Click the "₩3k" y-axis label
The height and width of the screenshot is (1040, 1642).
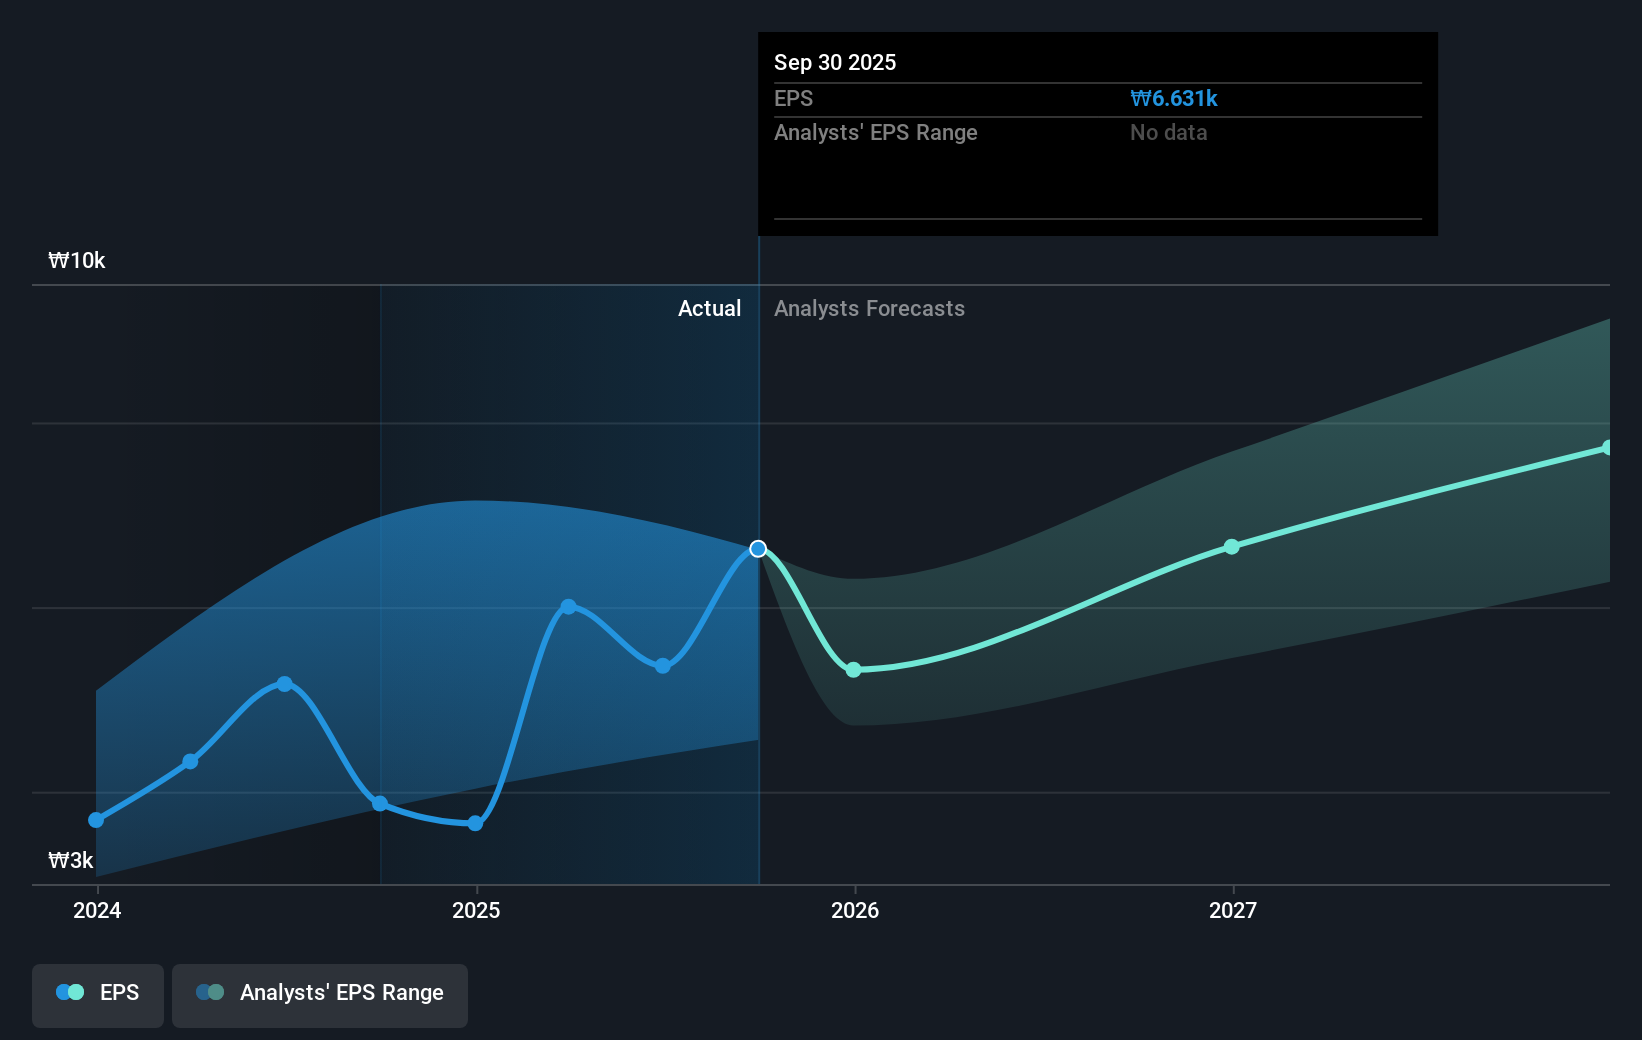coord(71,860)
